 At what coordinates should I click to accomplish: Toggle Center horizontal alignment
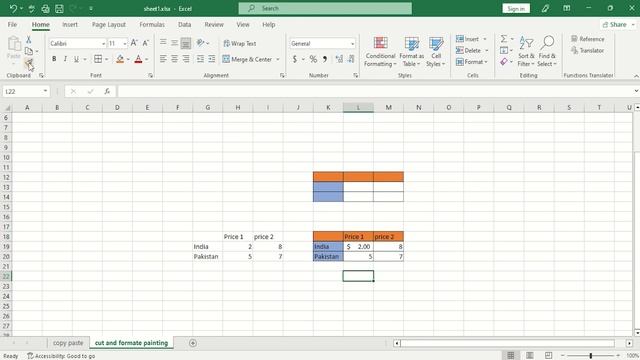coord(174,59)
